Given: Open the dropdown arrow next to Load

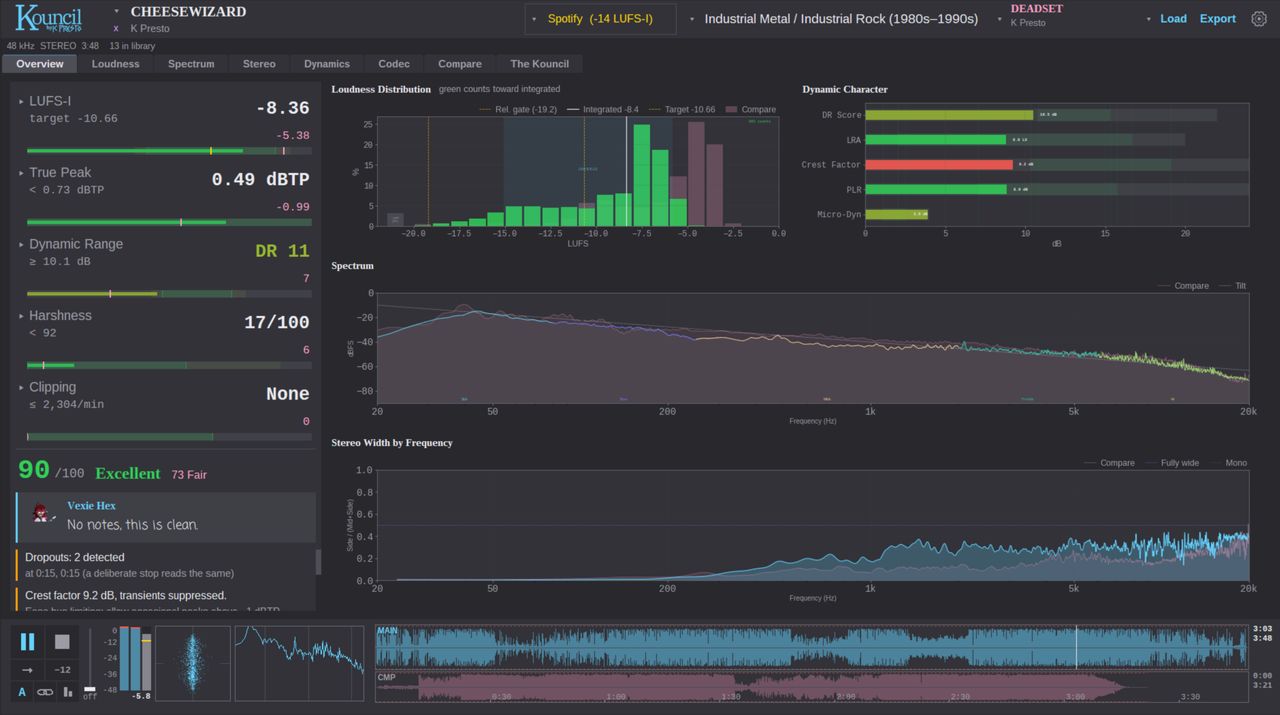Looking at the screenshot, I should (1149, 19).
